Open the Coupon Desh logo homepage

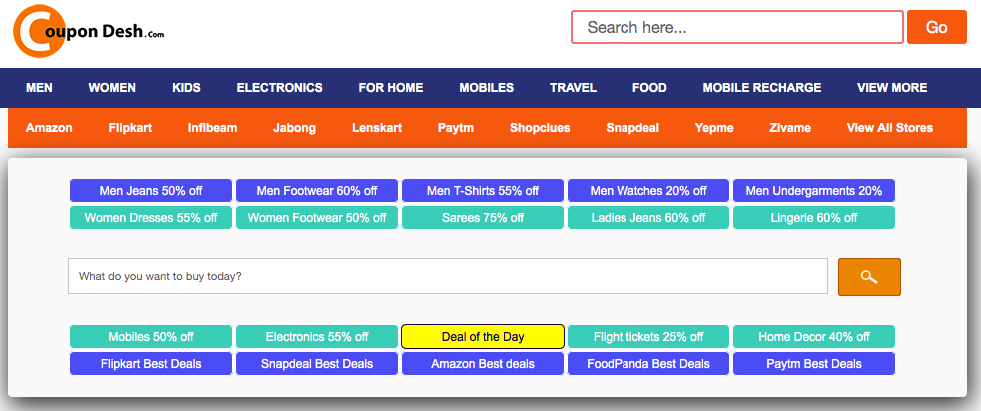pyautogui.click(x=89, y=31)
